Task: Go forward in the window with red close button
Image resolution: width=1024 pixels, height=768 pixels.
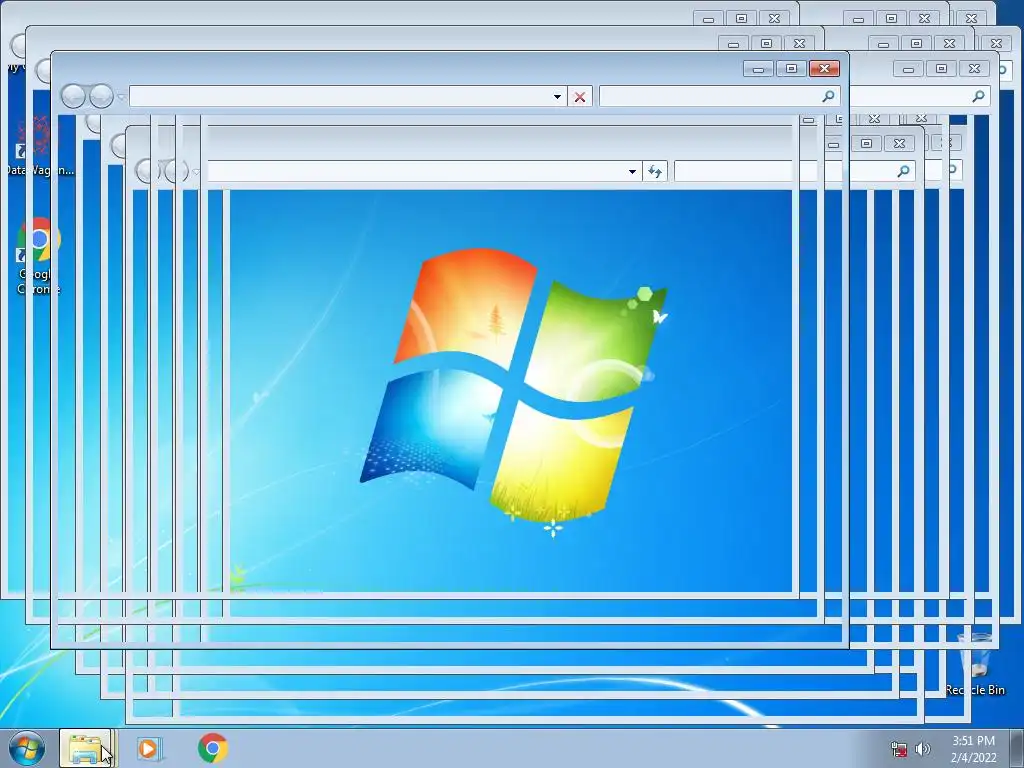Action: coord(101,97)
